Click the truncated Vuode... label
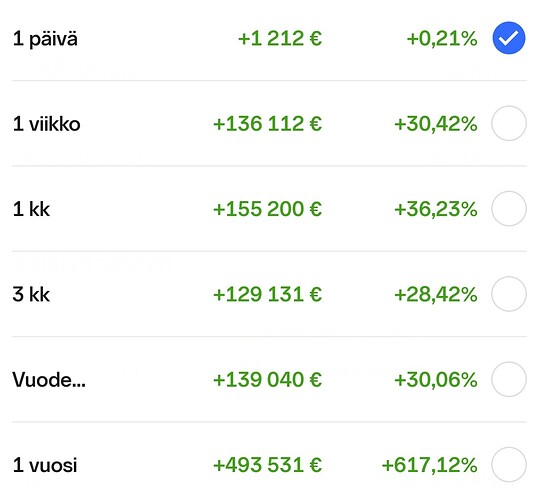Image resolution: width=538 pixels, height=500 pixels. click(x=49, y=380)
